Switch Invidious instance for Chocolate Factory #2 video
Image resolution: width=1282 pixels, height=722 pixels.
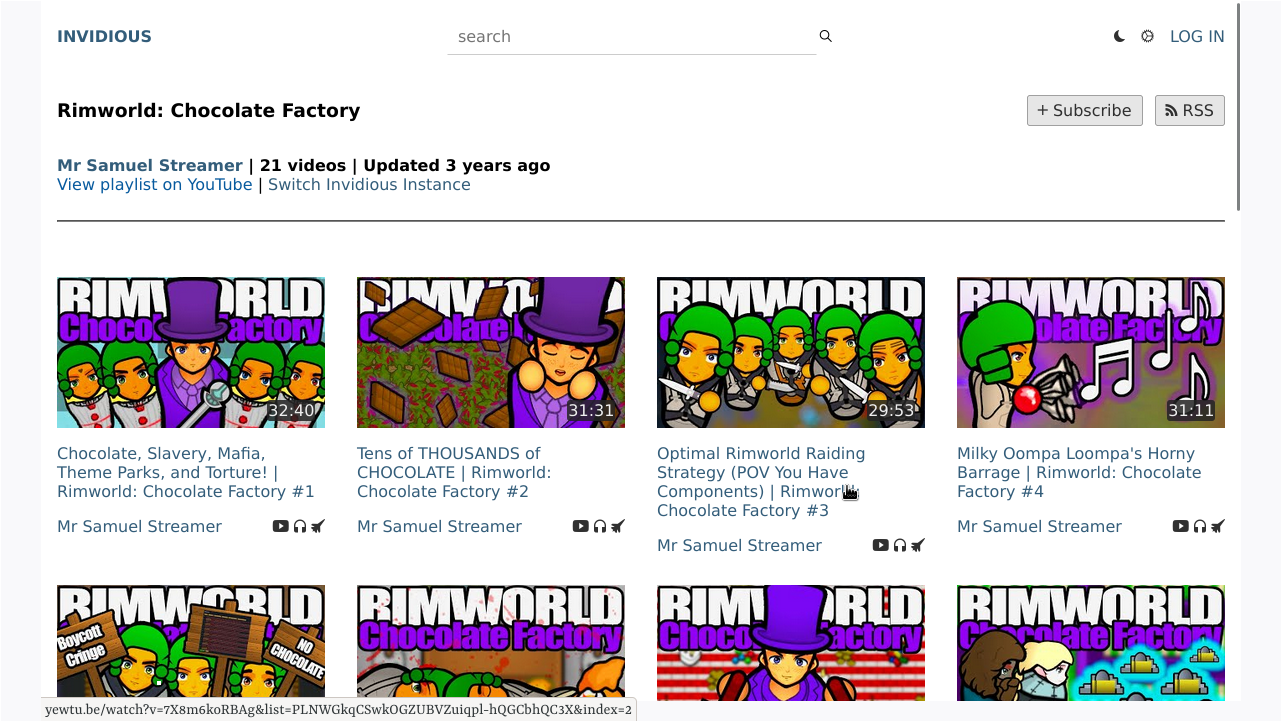click(618, 526)
